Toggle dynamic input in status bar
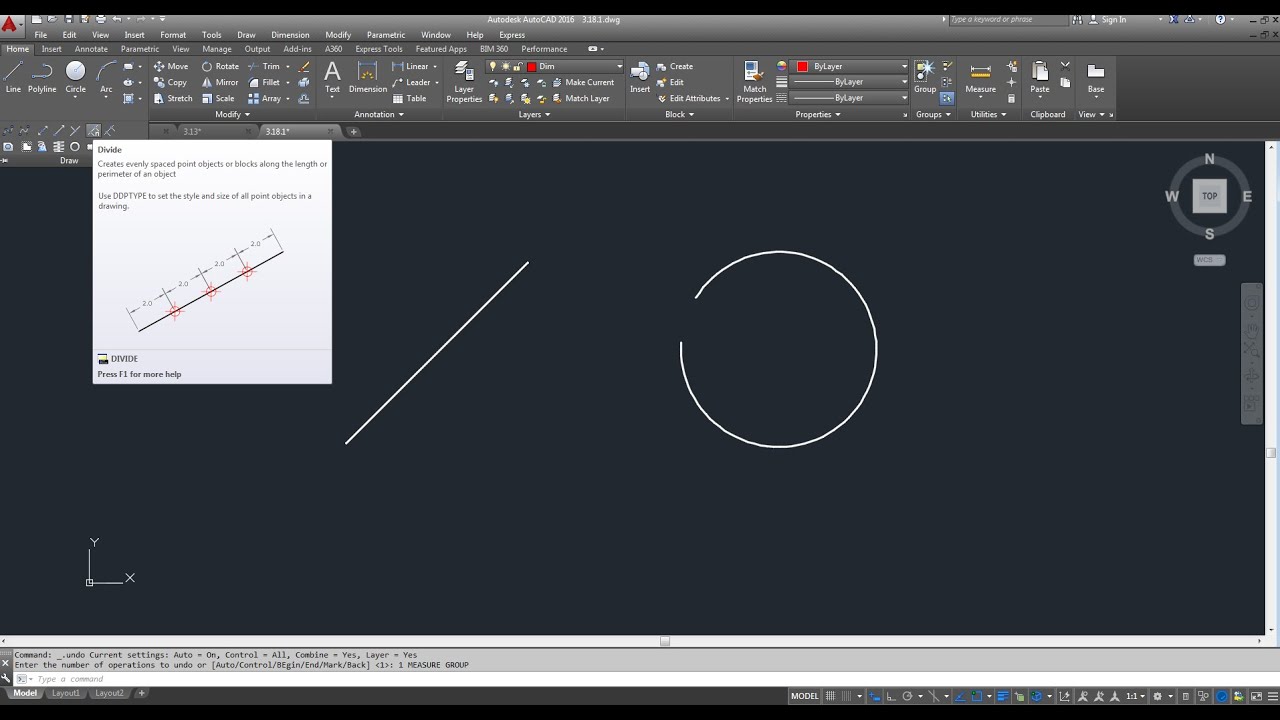The image size is (1280, 720). click(874, 696)
